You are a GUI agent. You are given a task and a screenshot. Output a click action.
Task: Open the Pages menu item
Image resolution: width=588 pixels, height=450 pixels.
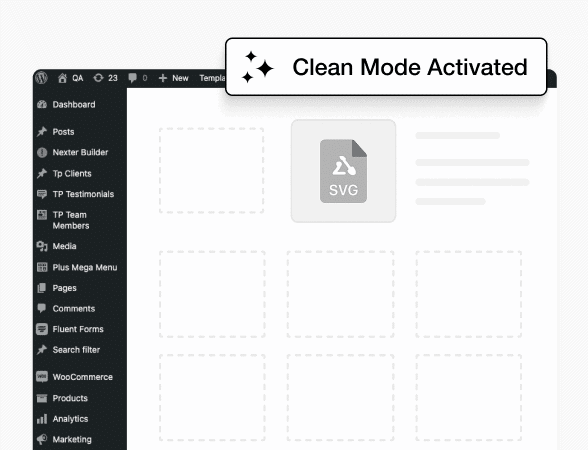click(x=64, y=288)
